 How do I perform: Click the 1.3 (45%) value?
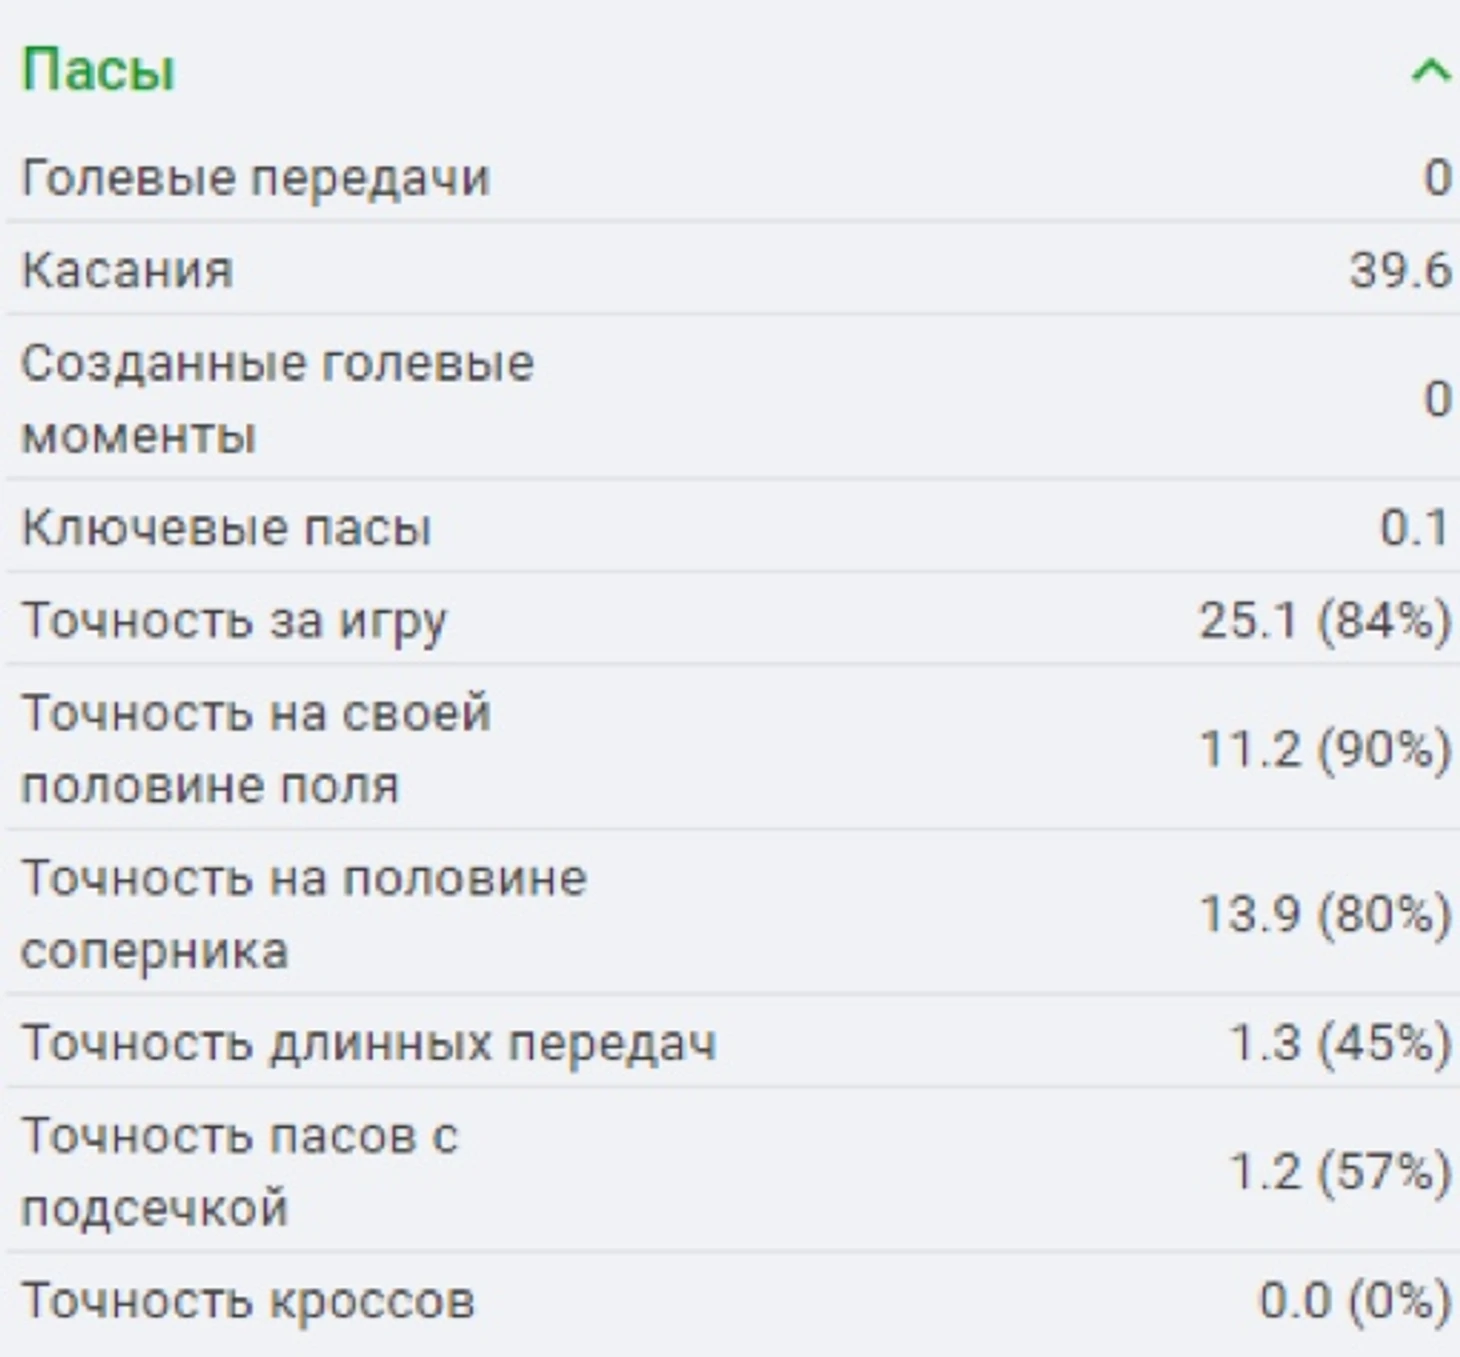[x=1339, y=1044]
